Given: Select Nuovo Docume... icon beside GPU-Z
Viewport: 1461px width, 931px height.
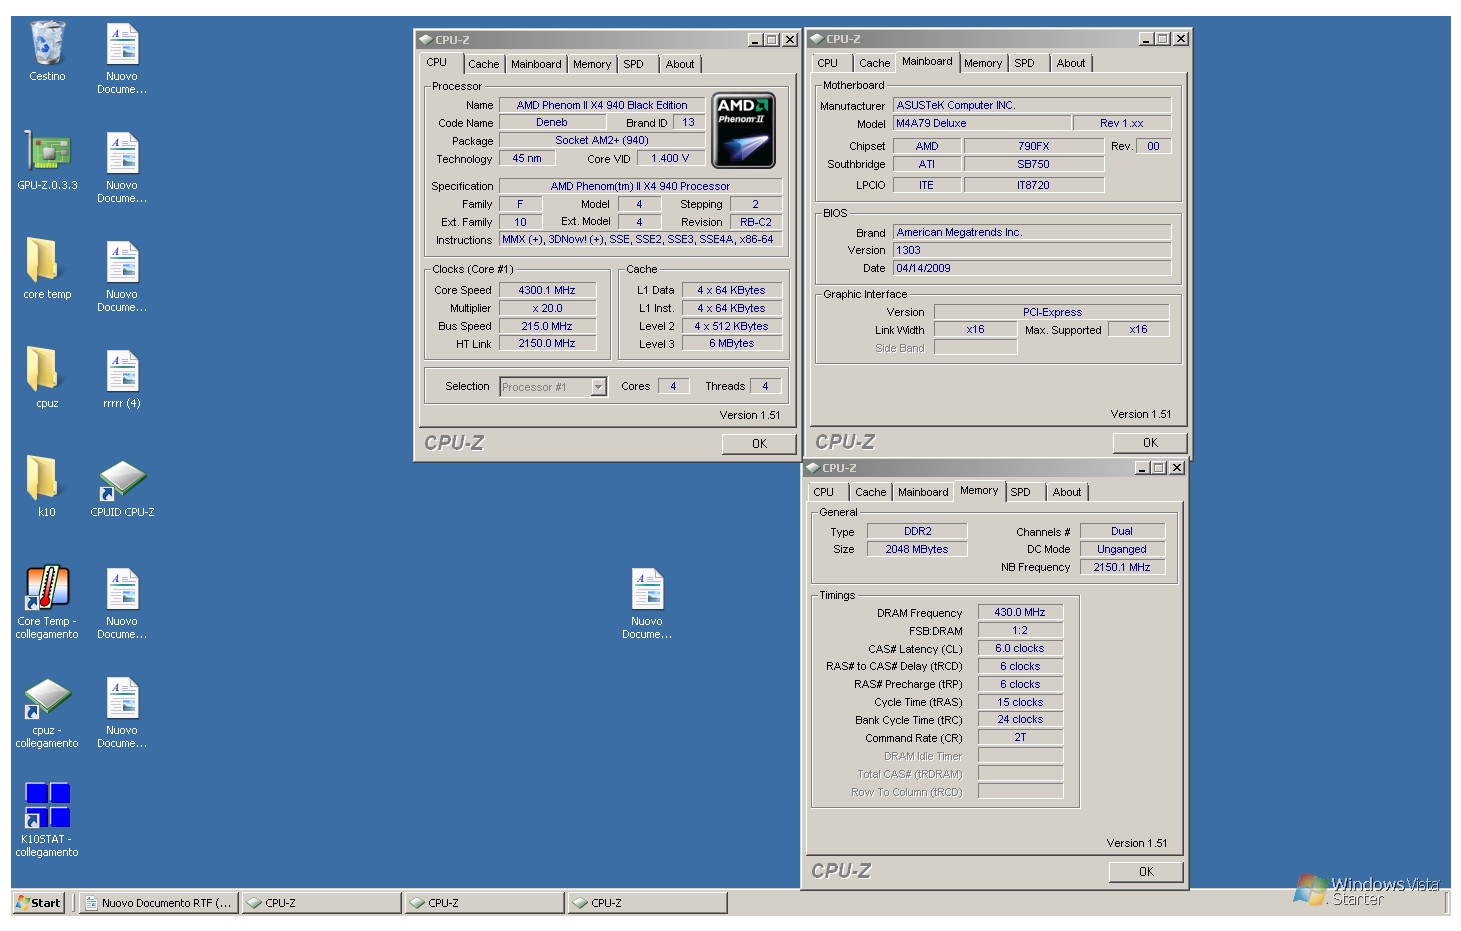Looking at the screenshot, I should click(x=122, y=153).
